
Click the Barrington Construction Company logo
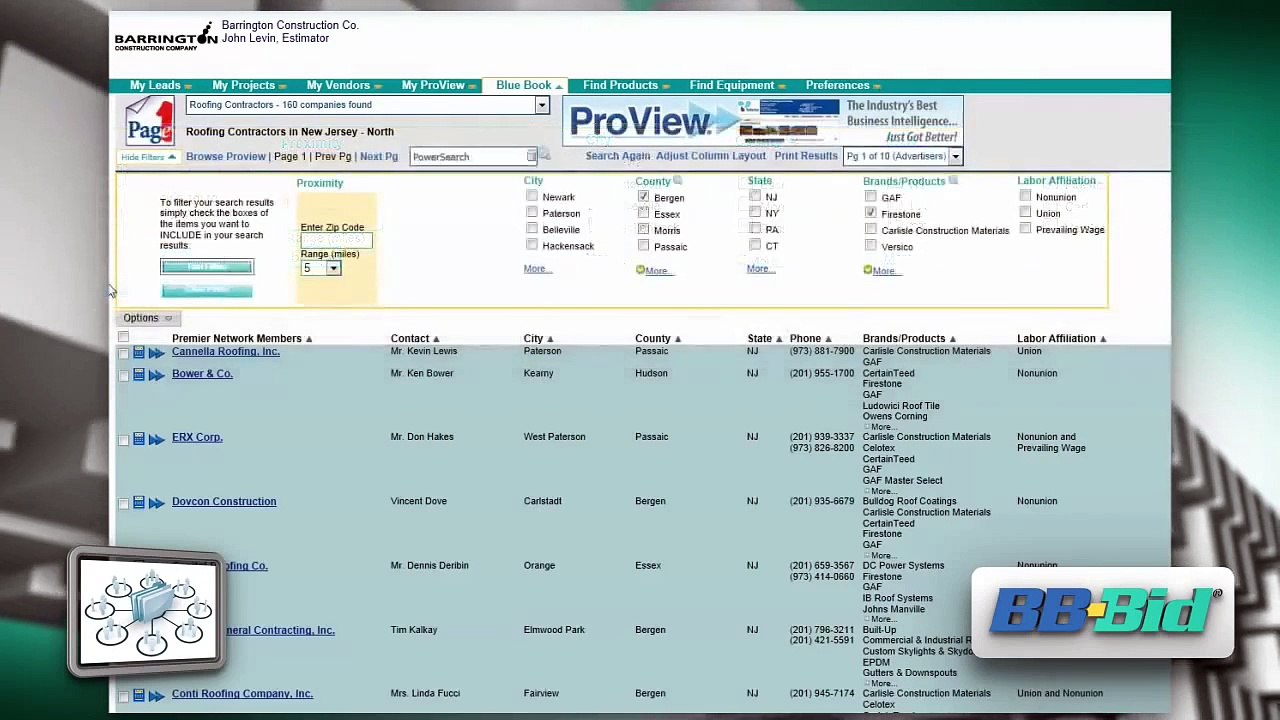[165, 36]
